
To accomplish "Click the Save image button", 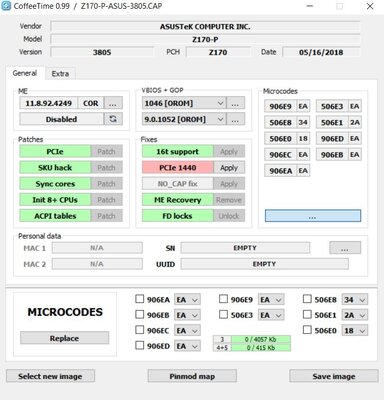I will click(334, 376).
